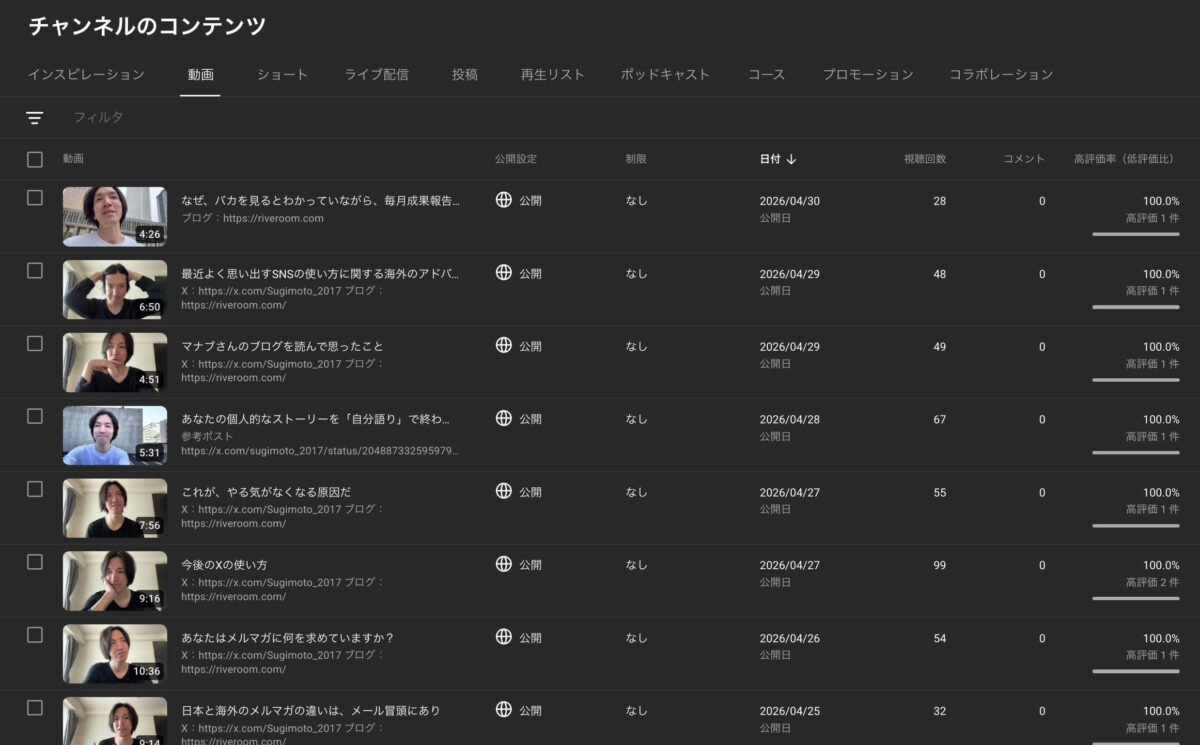
Task: Select the globe icon beside 「これが、やる気がなくなる原因だ」
Action: tap(502, 491)
